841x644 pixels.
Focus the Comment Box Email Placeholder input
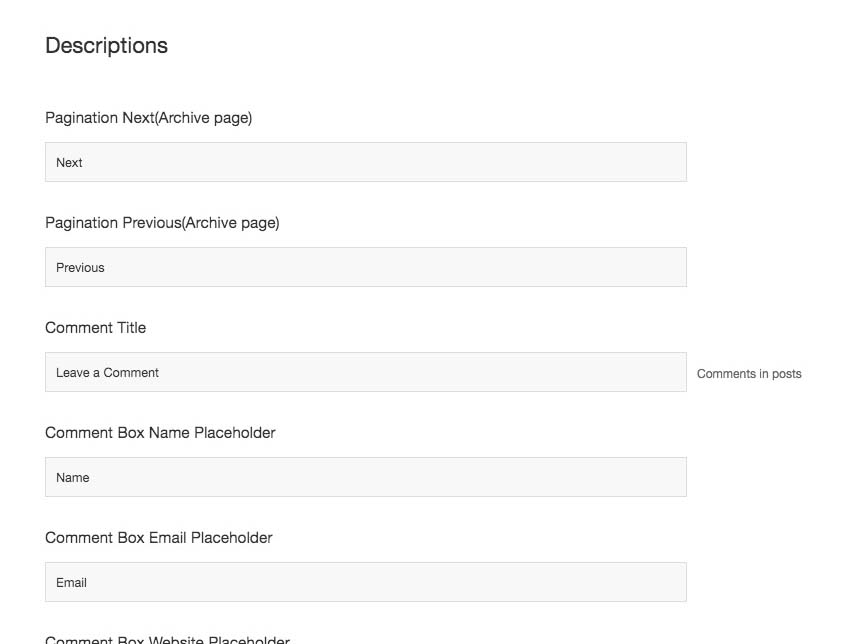pyautogui.click(x=366, y=582)
